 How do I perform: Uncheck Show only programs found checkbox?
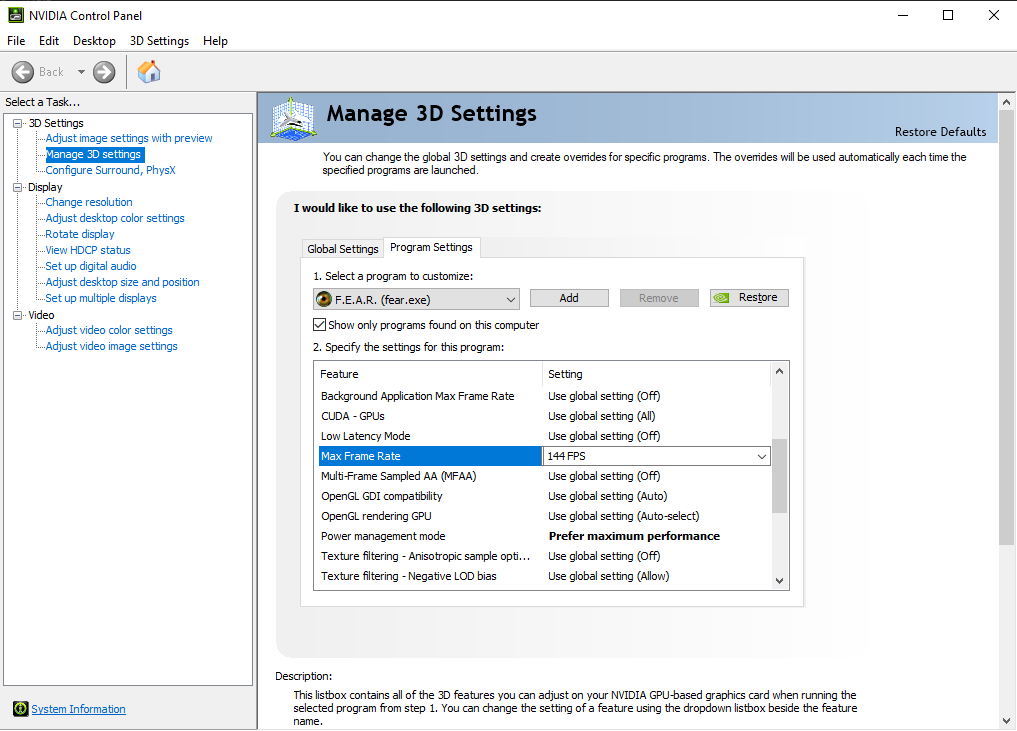pyautogui.click(x=320, y=325)
